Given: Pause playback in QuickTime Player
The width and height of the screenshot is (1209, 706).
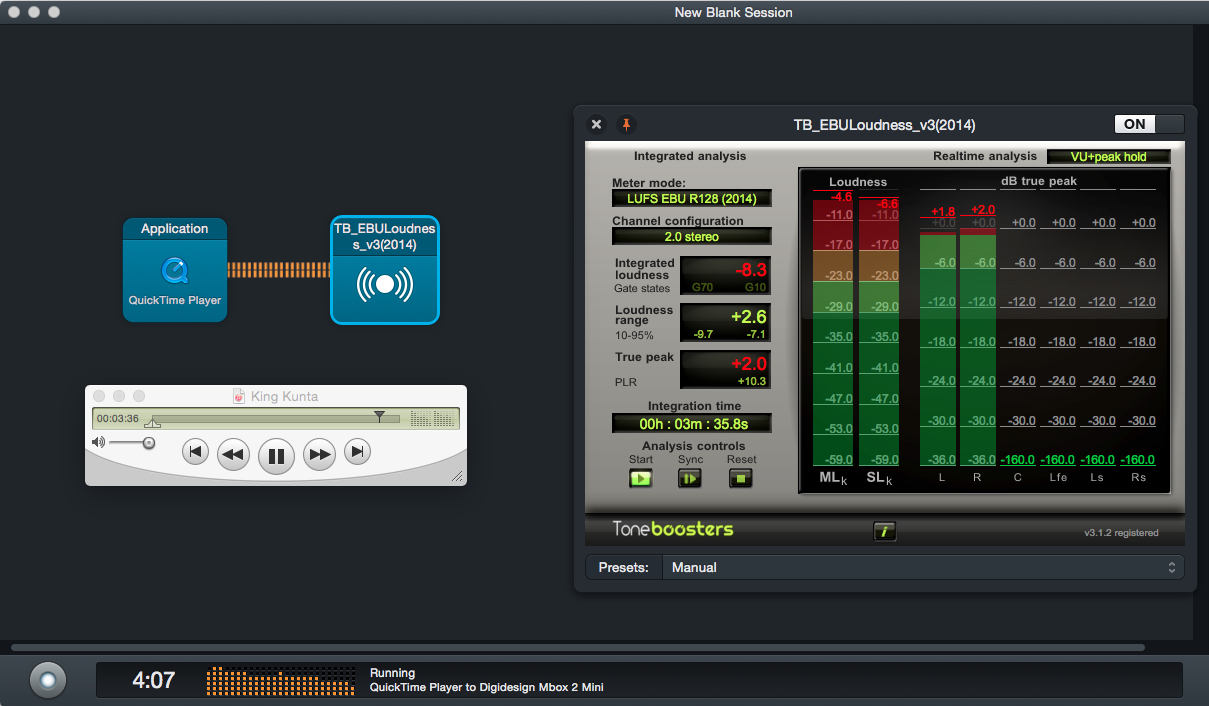Looking at the screenshot, I should coord(276,453).
